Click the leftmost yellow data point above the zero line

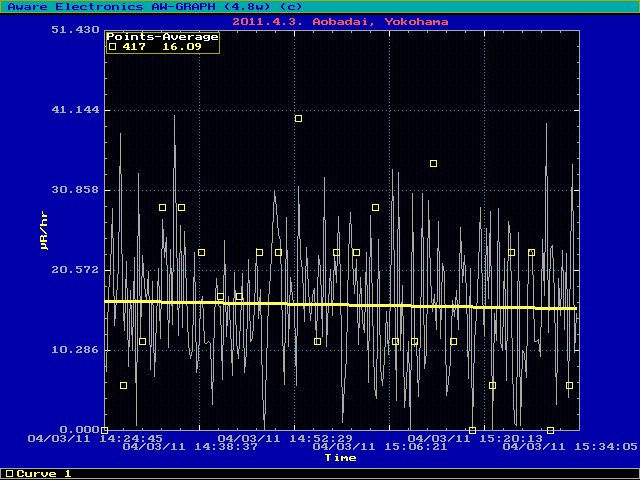(123, 385)
